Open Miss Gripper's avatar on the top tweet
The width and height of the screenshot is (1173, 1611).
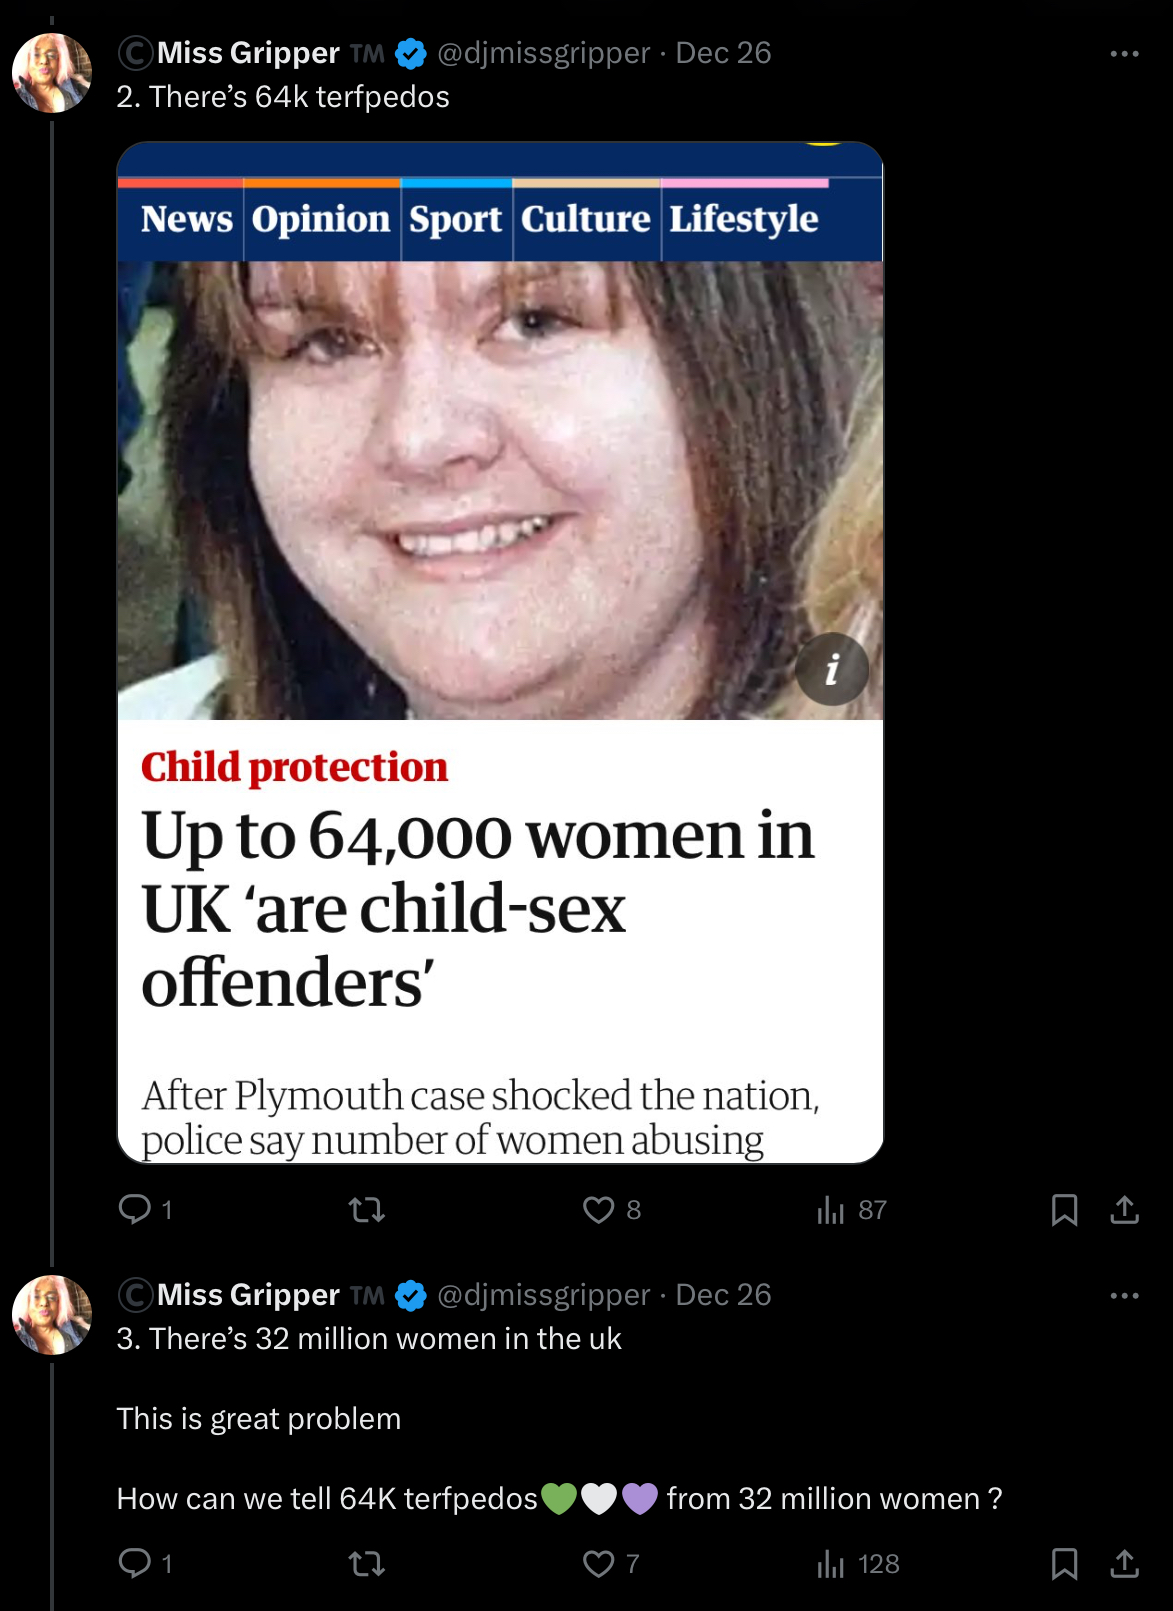[x=52, y=73]
